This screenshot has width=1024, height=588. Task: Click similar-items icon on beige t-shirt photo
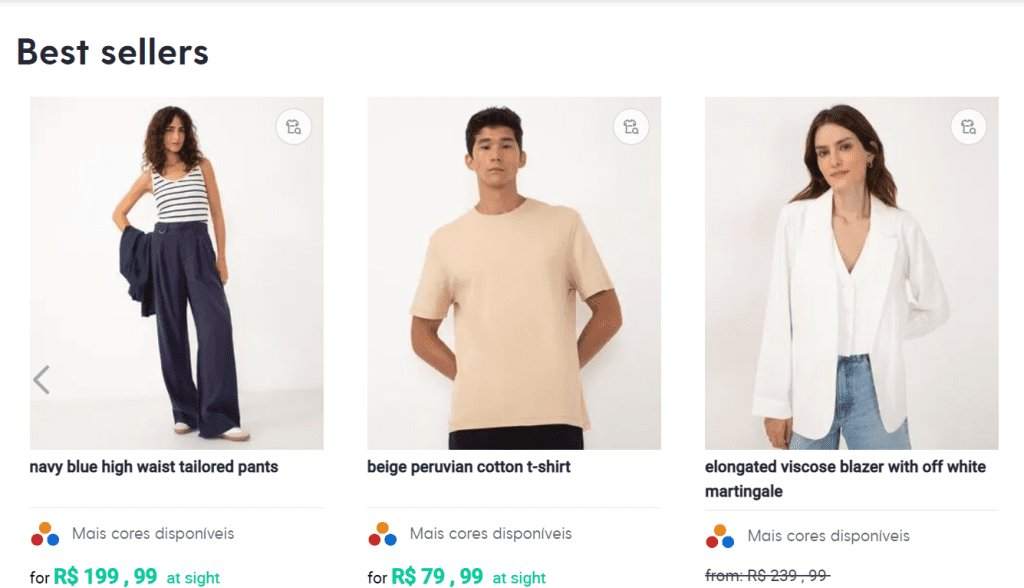631,127
